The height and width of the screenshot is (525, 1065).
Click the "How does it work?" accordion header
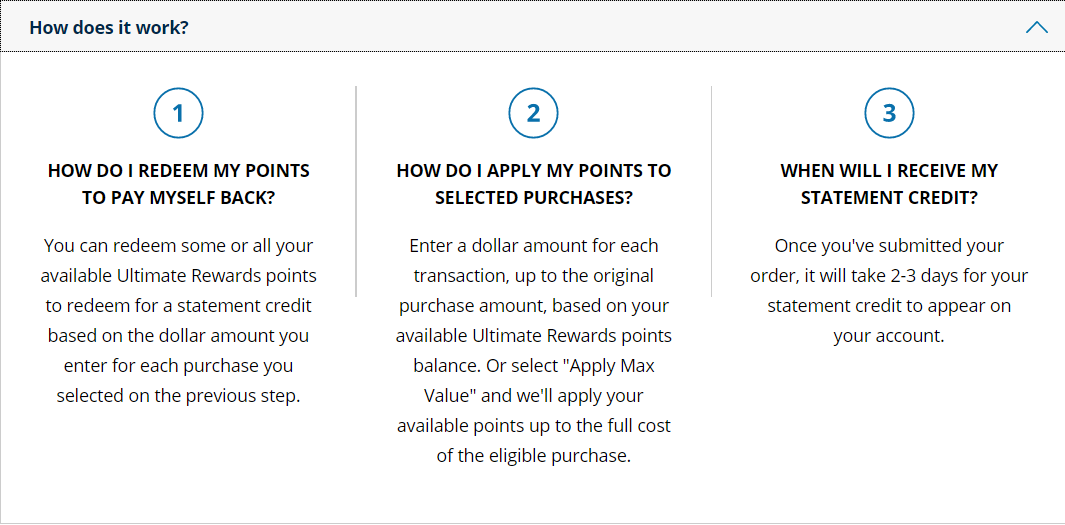(532, 26)
